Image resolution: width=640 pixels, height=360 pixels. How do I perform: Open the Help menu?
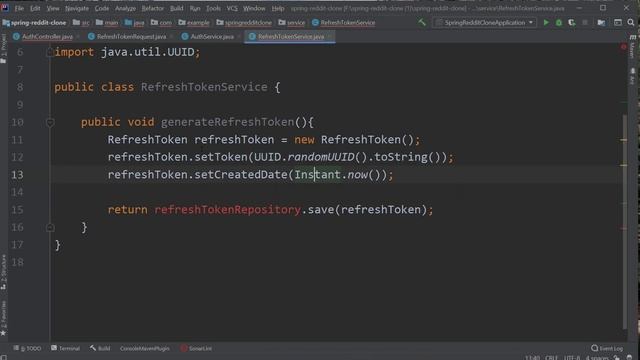click(x=278, y=8)
